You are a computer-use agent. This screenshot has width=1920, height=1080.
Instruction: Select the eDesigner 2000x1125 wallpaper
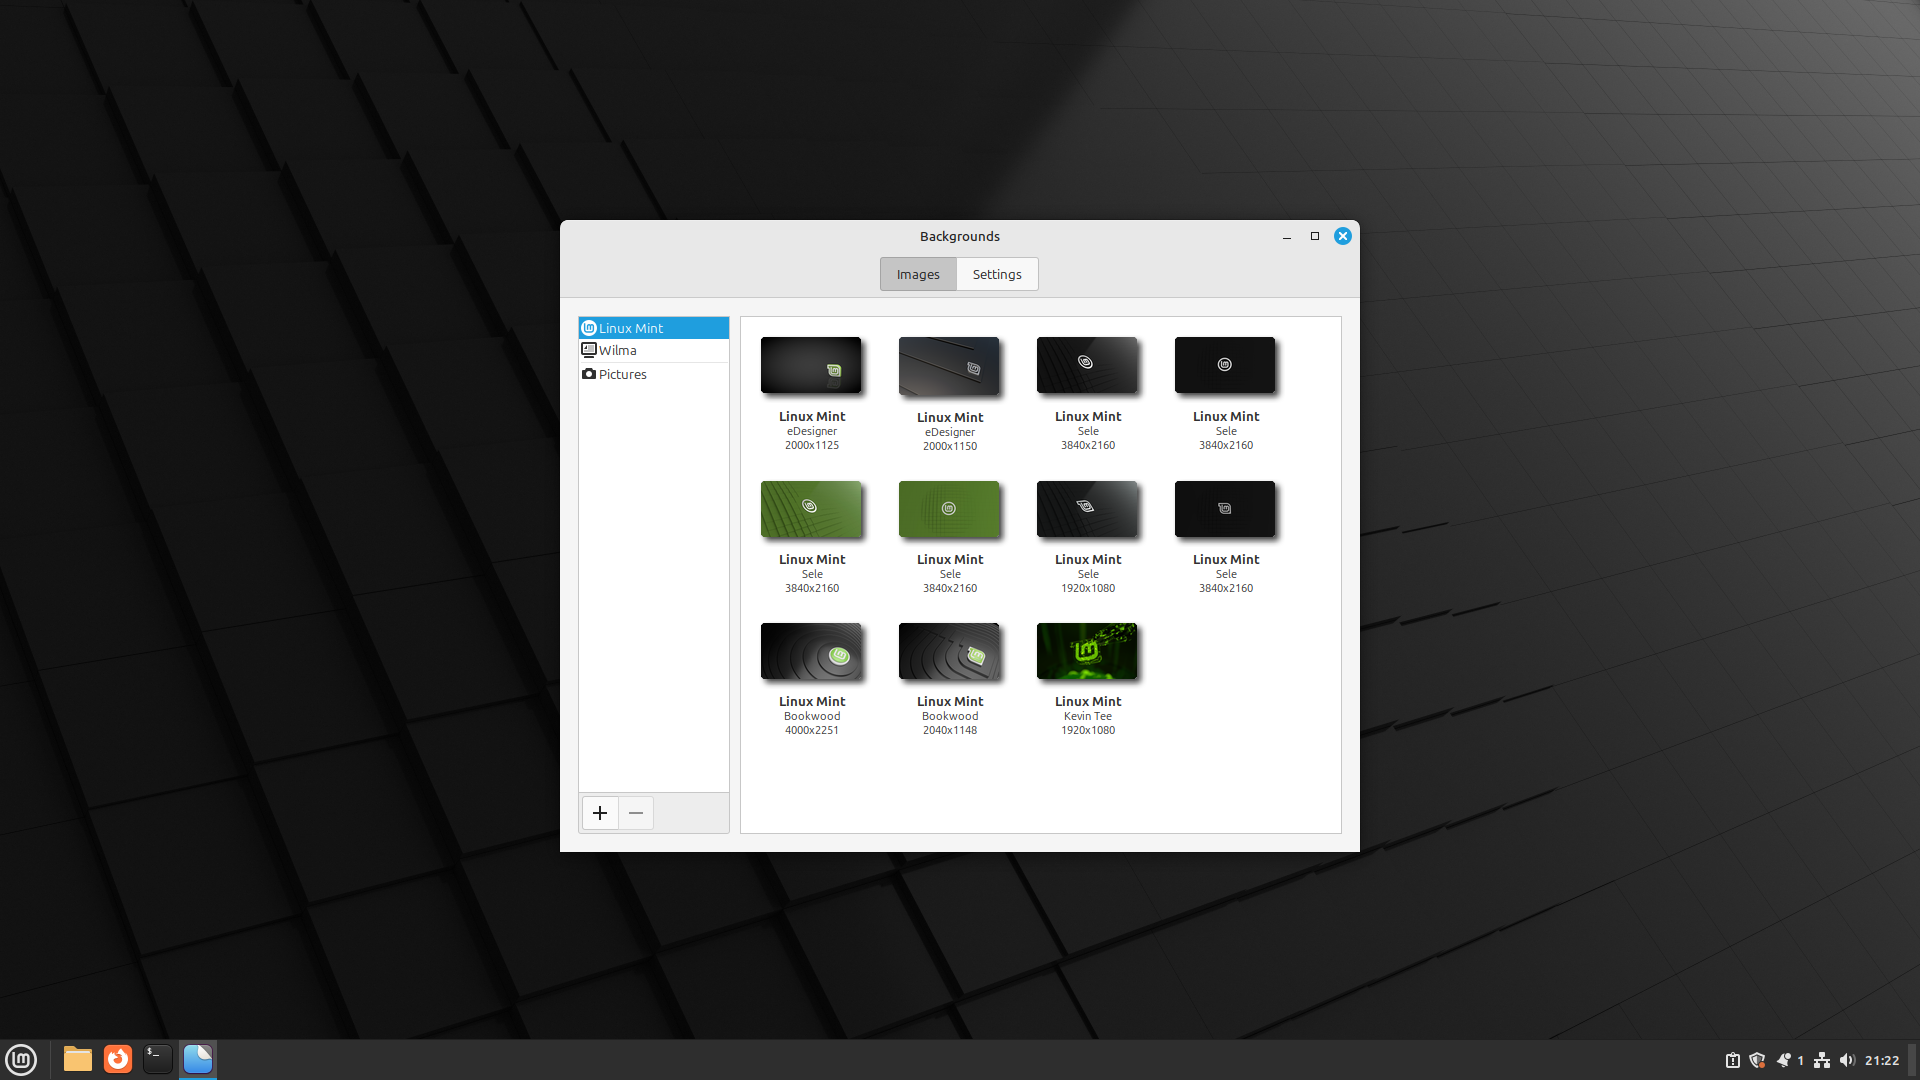click(811, 365)
